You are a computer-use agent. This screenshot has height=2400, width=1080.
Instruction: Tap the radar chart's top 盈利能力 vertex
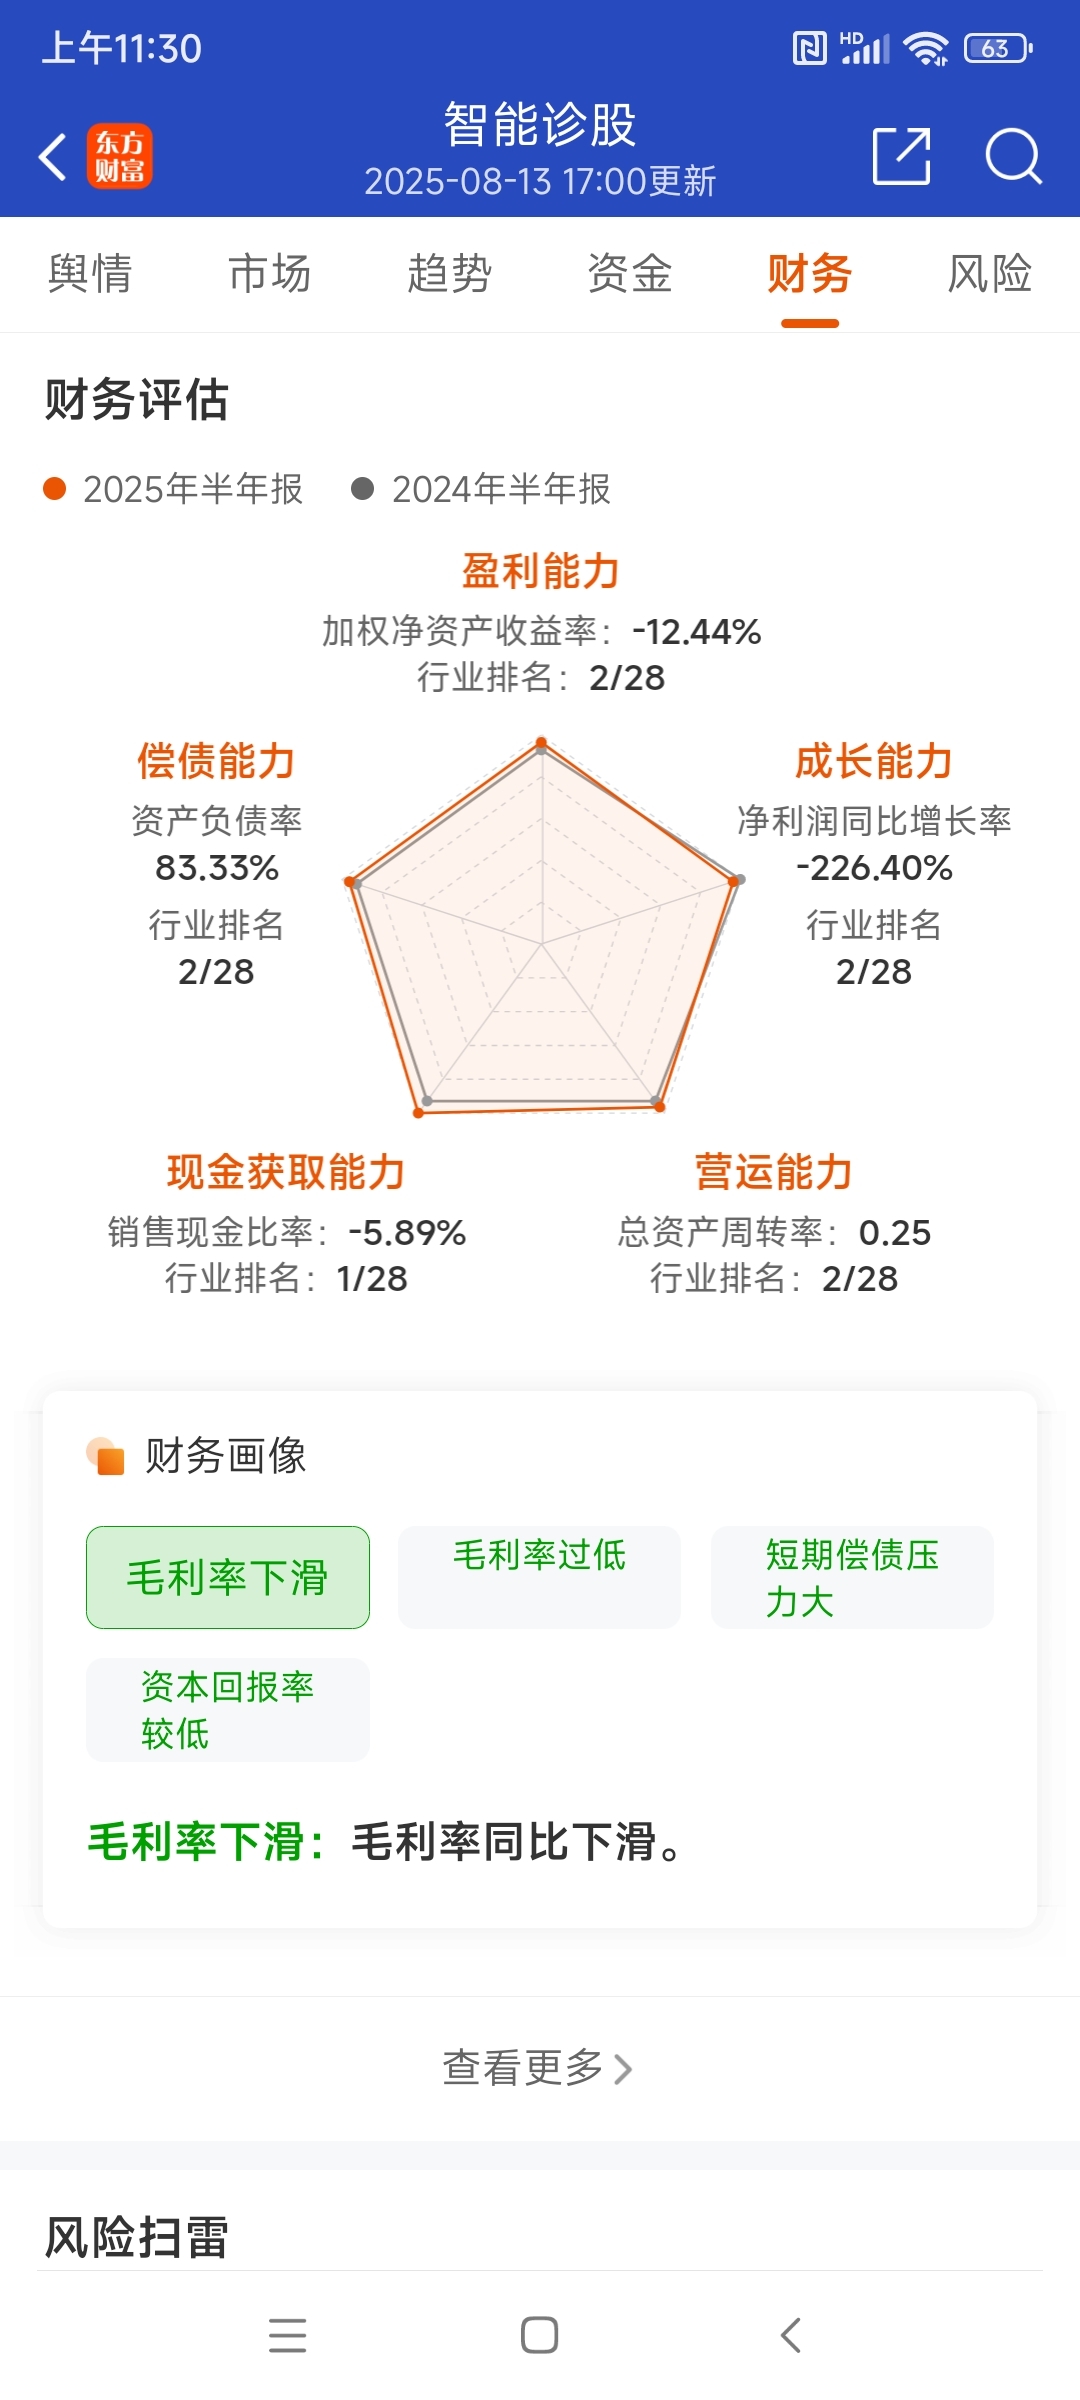click(x=541, y=744)
